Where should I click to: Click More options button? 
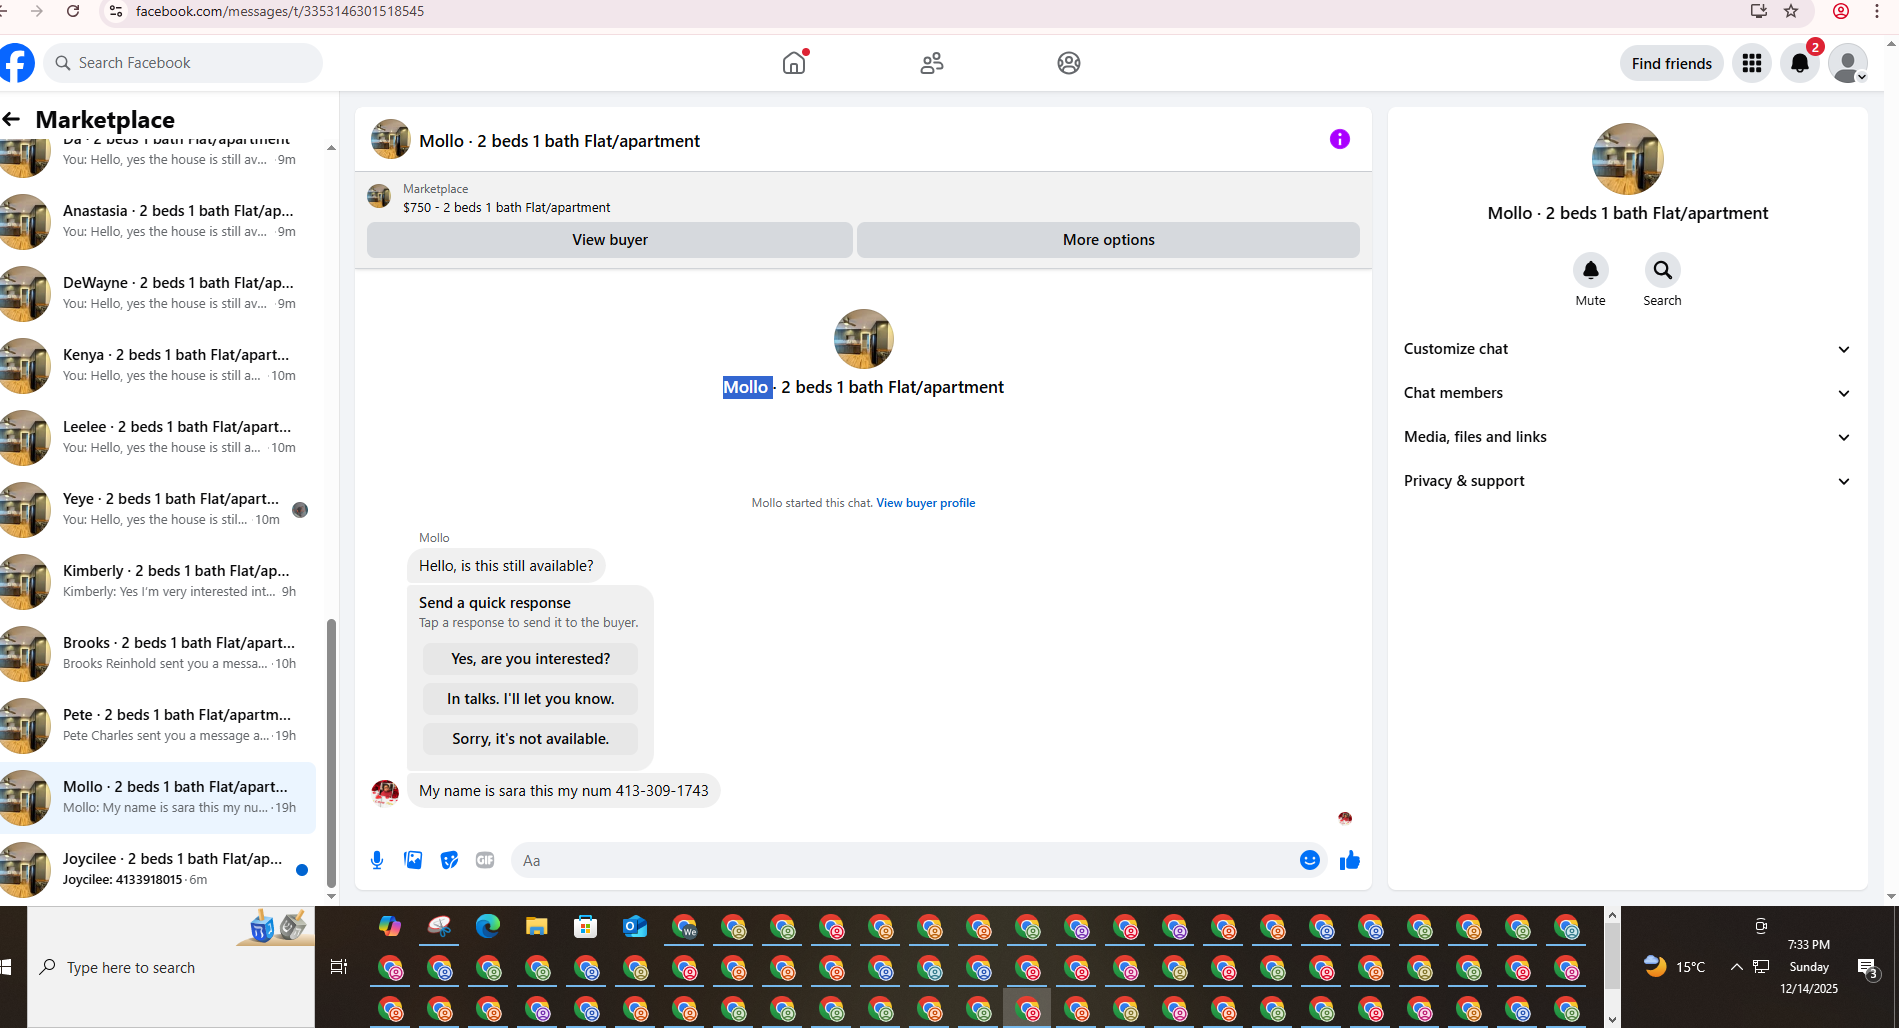tap(1108, 240)
